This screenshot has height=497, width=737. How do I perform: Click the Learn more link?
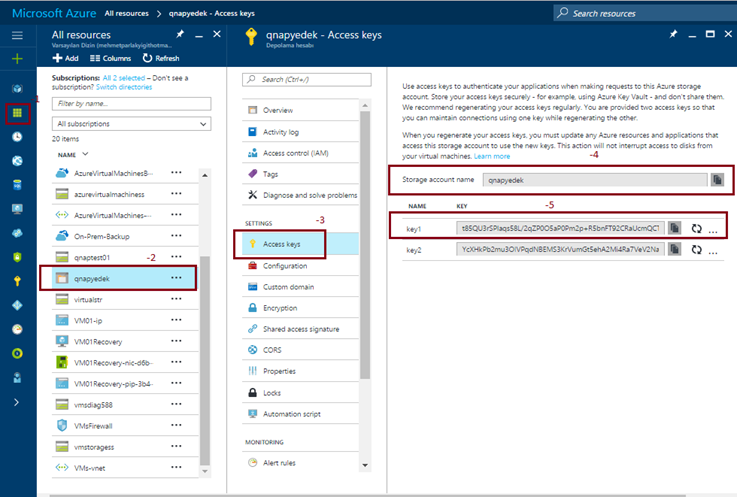(x=492, y=157)
